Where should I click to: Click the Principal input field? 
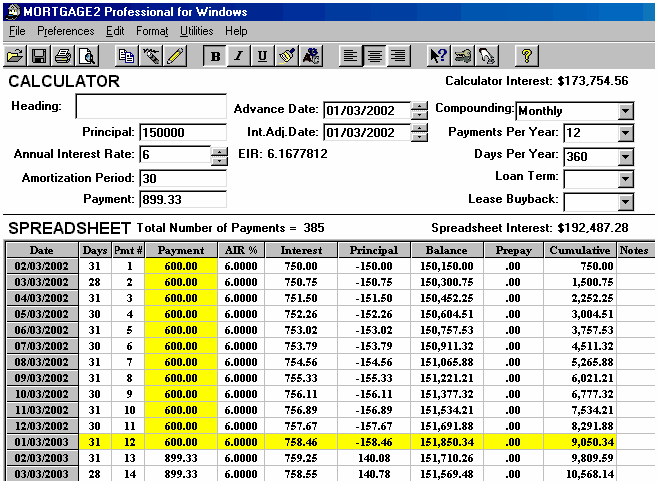coord(182,133)
